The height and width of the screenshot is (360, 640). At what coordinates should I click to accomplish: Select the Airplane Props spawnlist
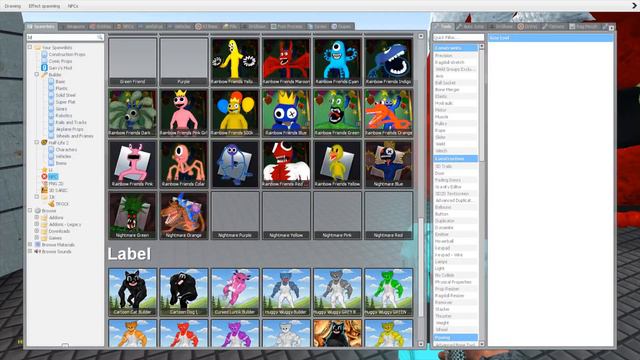69,129
